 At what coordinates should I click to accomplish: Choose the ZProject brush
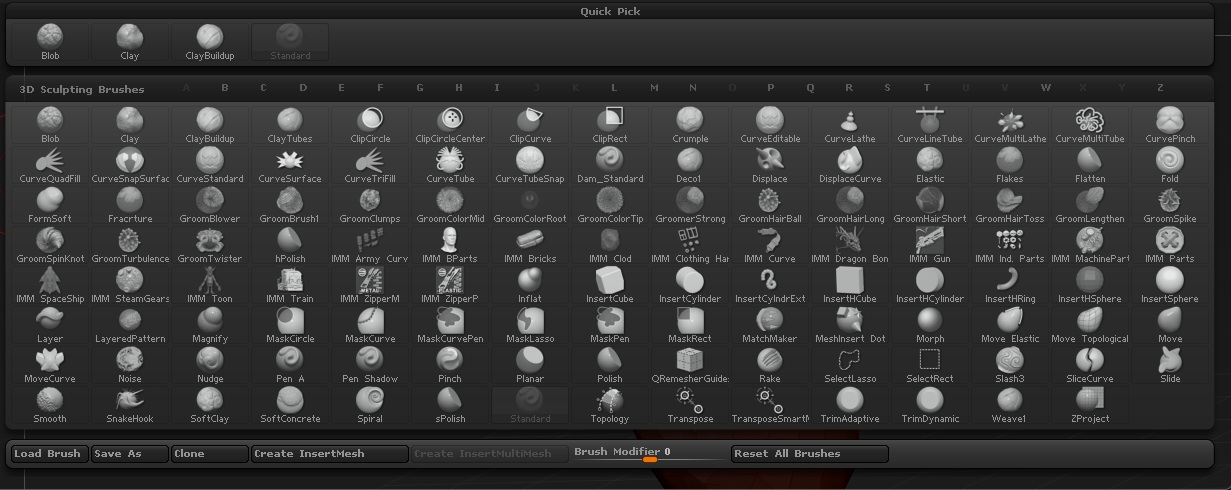(1090, 406)
